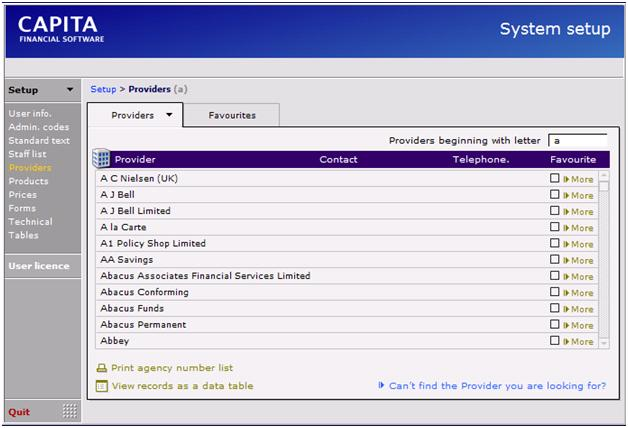
Task: Focus the Providers beginning with letter field
Action: 577,141
